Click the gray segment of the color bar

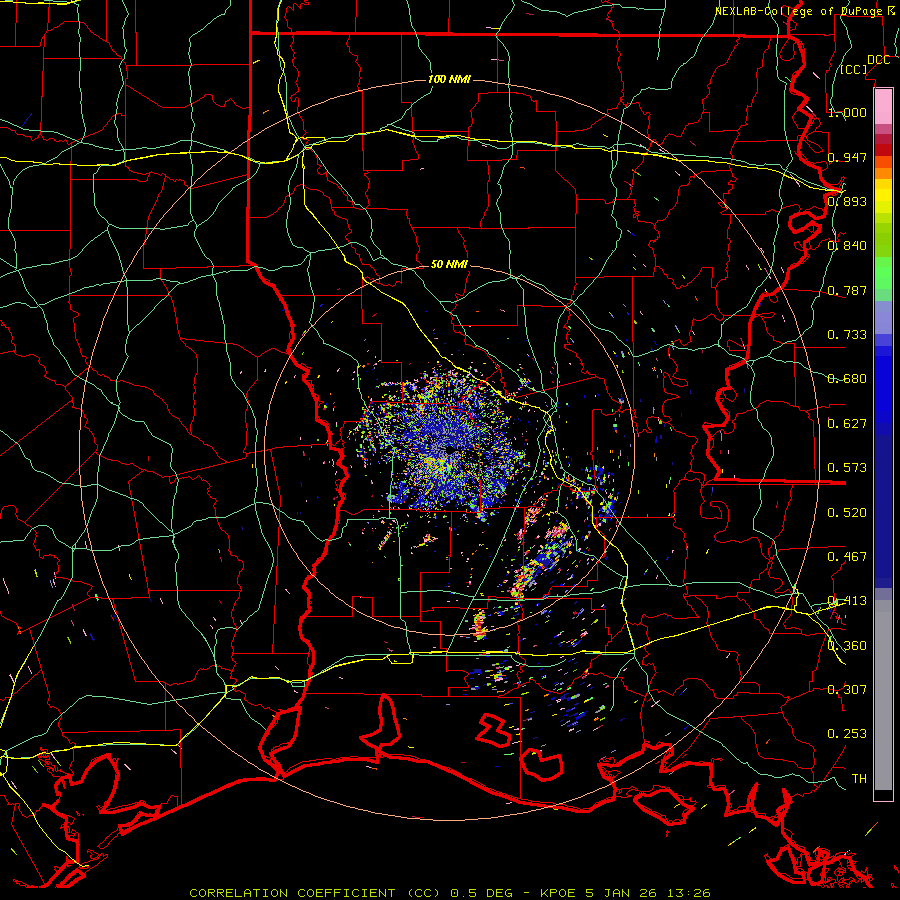[x=883, y=695]
